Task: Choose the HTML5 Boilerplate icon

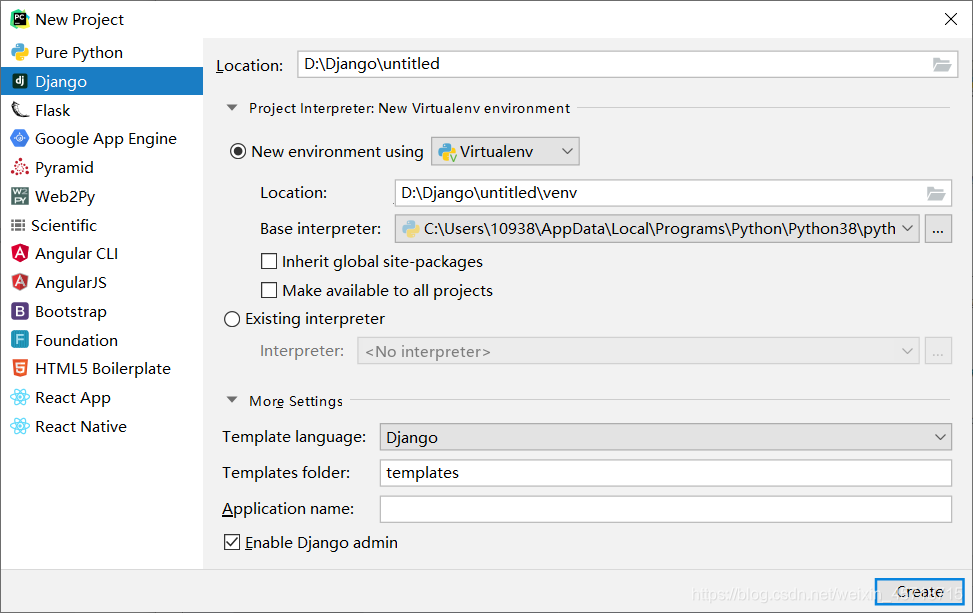Action: coord(19,369)
